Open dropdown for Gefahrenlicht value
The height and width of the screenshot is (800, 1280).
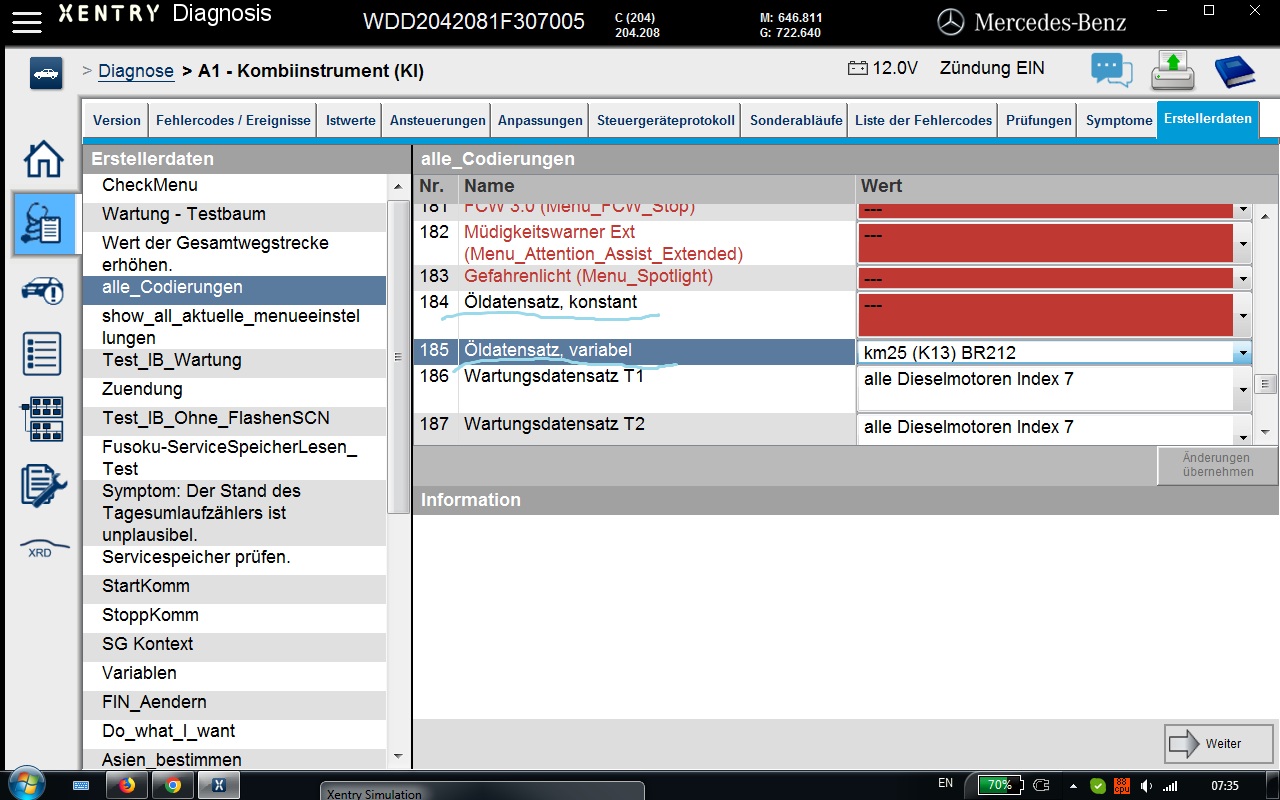1242,279
